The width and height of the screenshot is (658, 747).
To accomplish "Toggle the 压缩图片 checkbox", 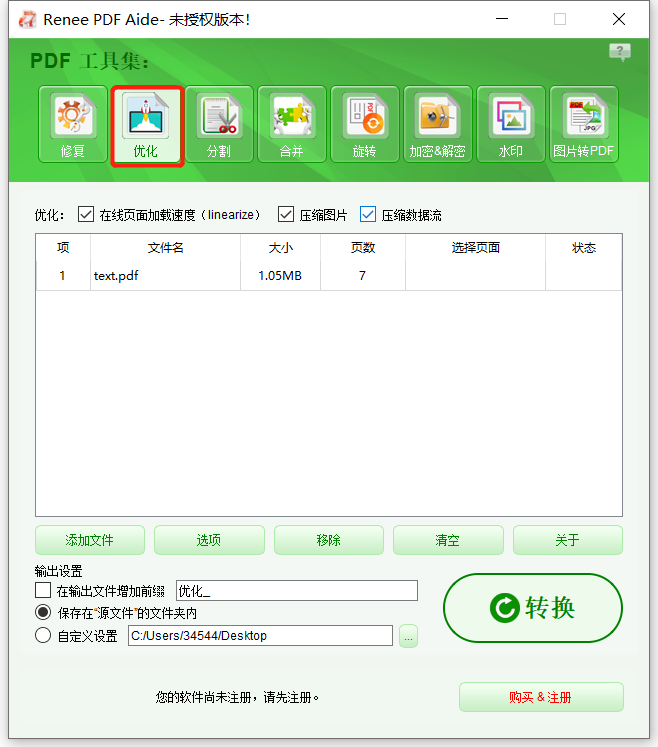I will tap(286, 214).
